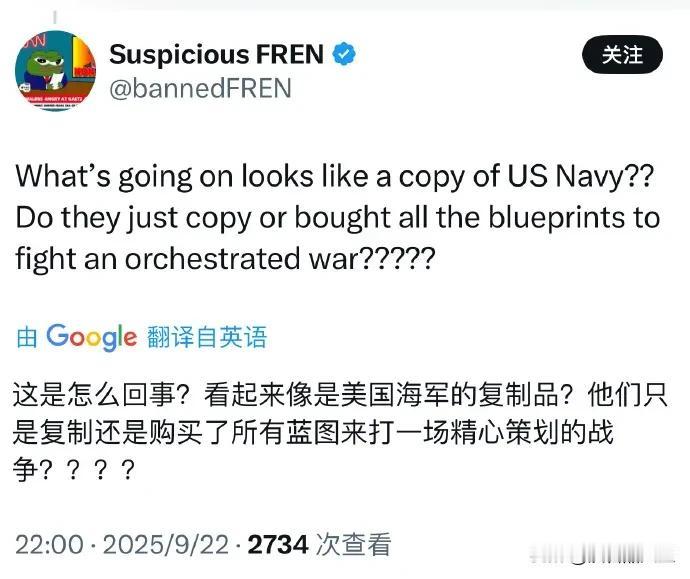This screenshot has height=579, width=690.
Task: Click the 翻译自英语 translation label
Action: (207, 337)
